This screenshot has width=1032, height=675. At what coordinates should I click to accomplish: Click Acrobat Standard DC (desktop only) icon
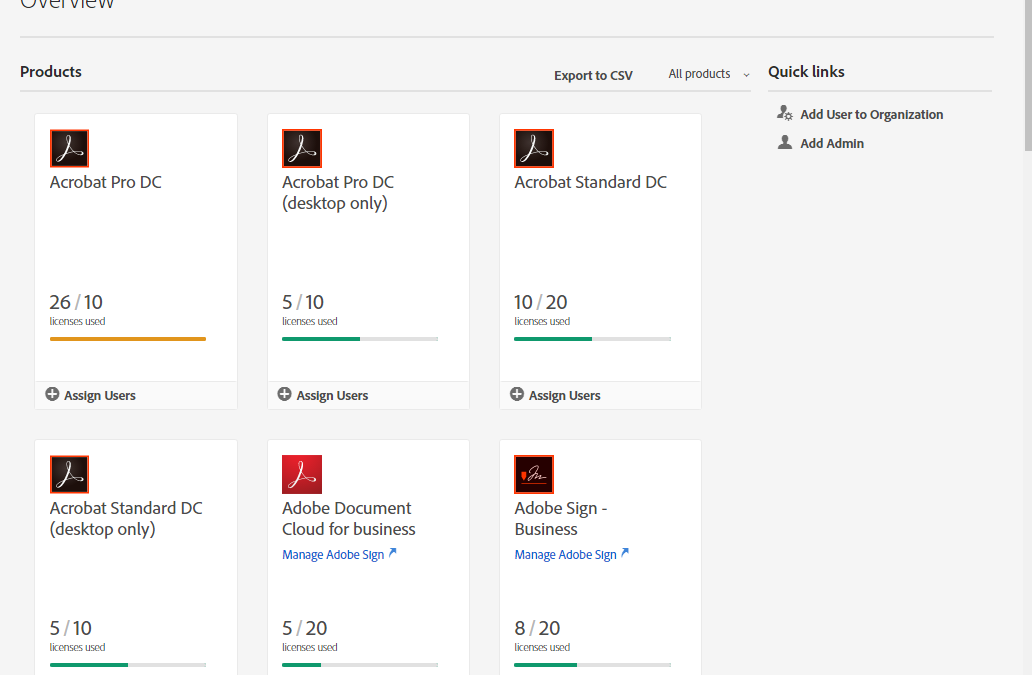[69, 475]
